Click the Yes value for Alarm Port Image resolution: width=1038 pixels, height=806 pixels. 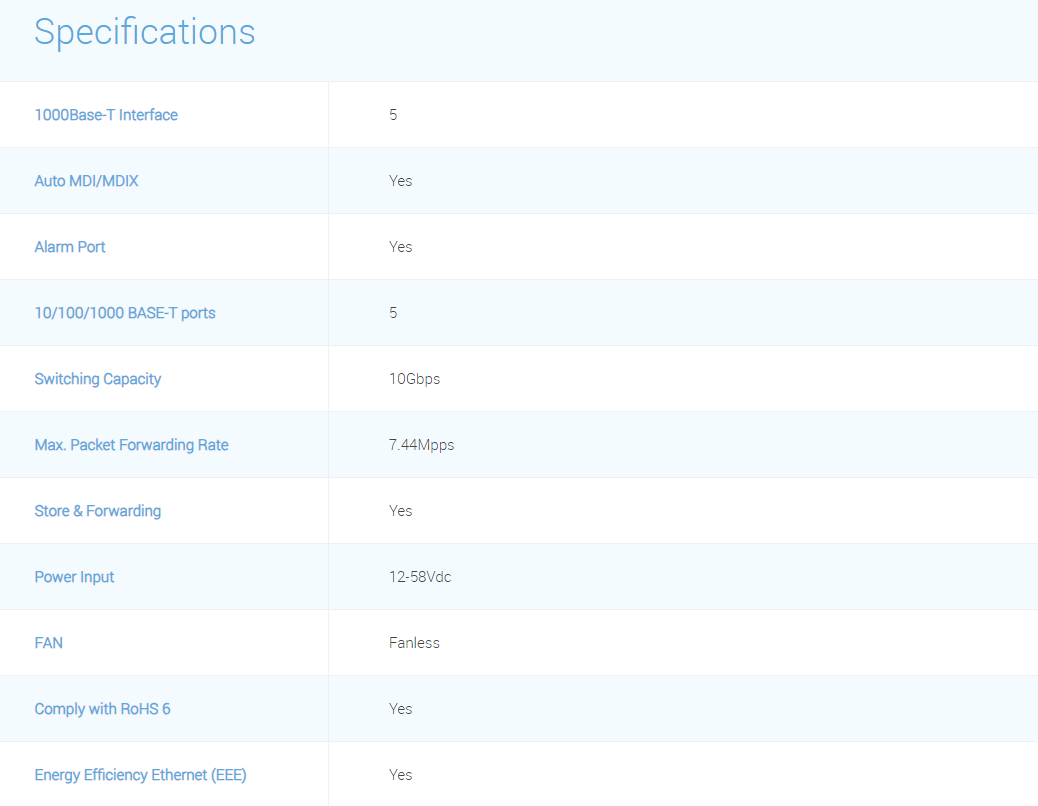(400, 247)
